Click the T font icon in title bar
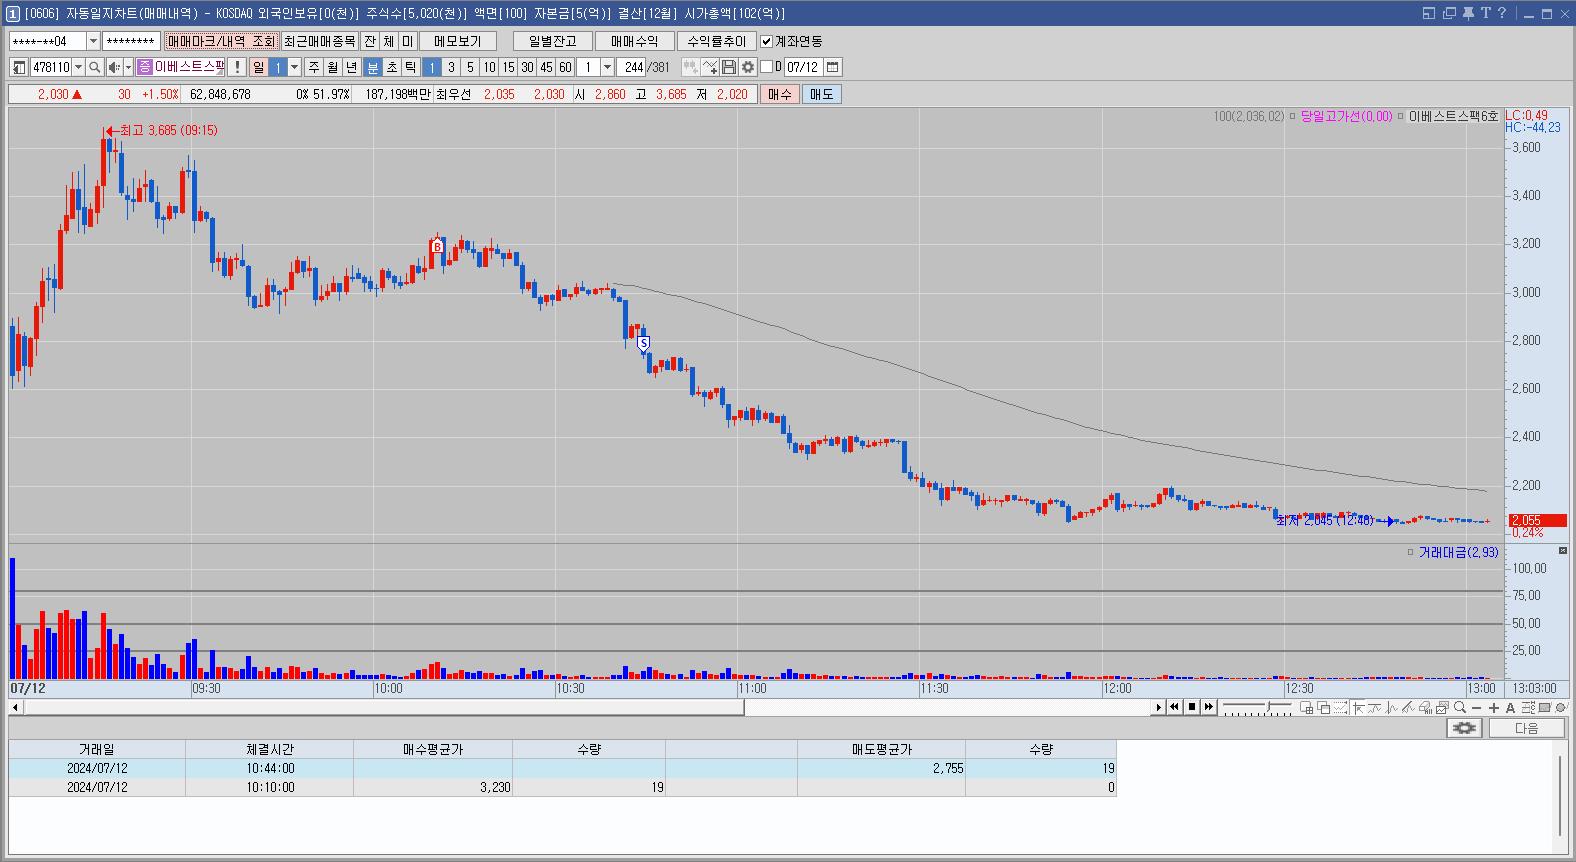The height and width of the screenshot is (862, 1576). click(1486, 13)
